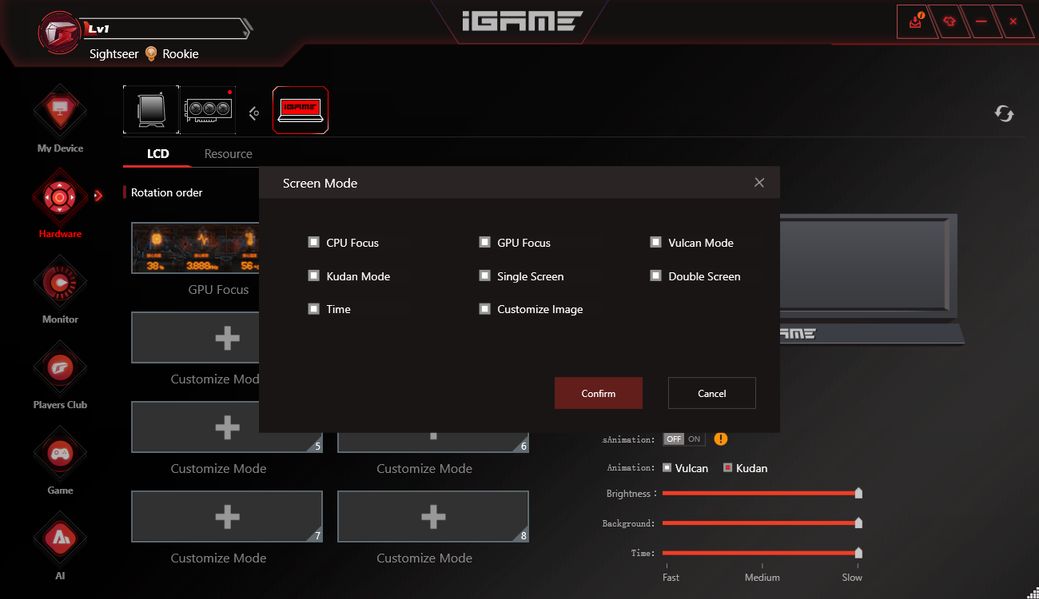The width and height of the screenshot is (1039, 599).
Task: Select the Hardware sidebar icon
Action: coord(60,197)
